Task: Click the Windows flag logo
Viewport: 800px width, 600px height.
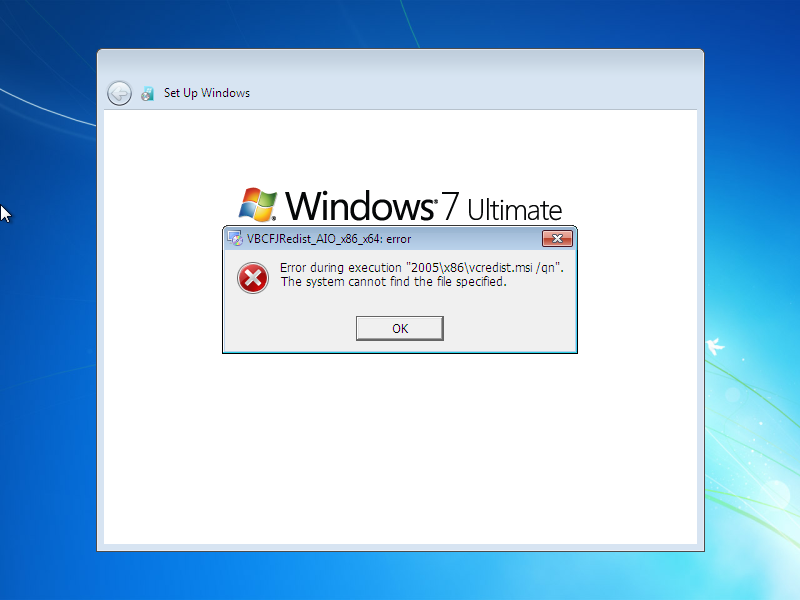Action: pyautogui.click(x=258, y=205)
